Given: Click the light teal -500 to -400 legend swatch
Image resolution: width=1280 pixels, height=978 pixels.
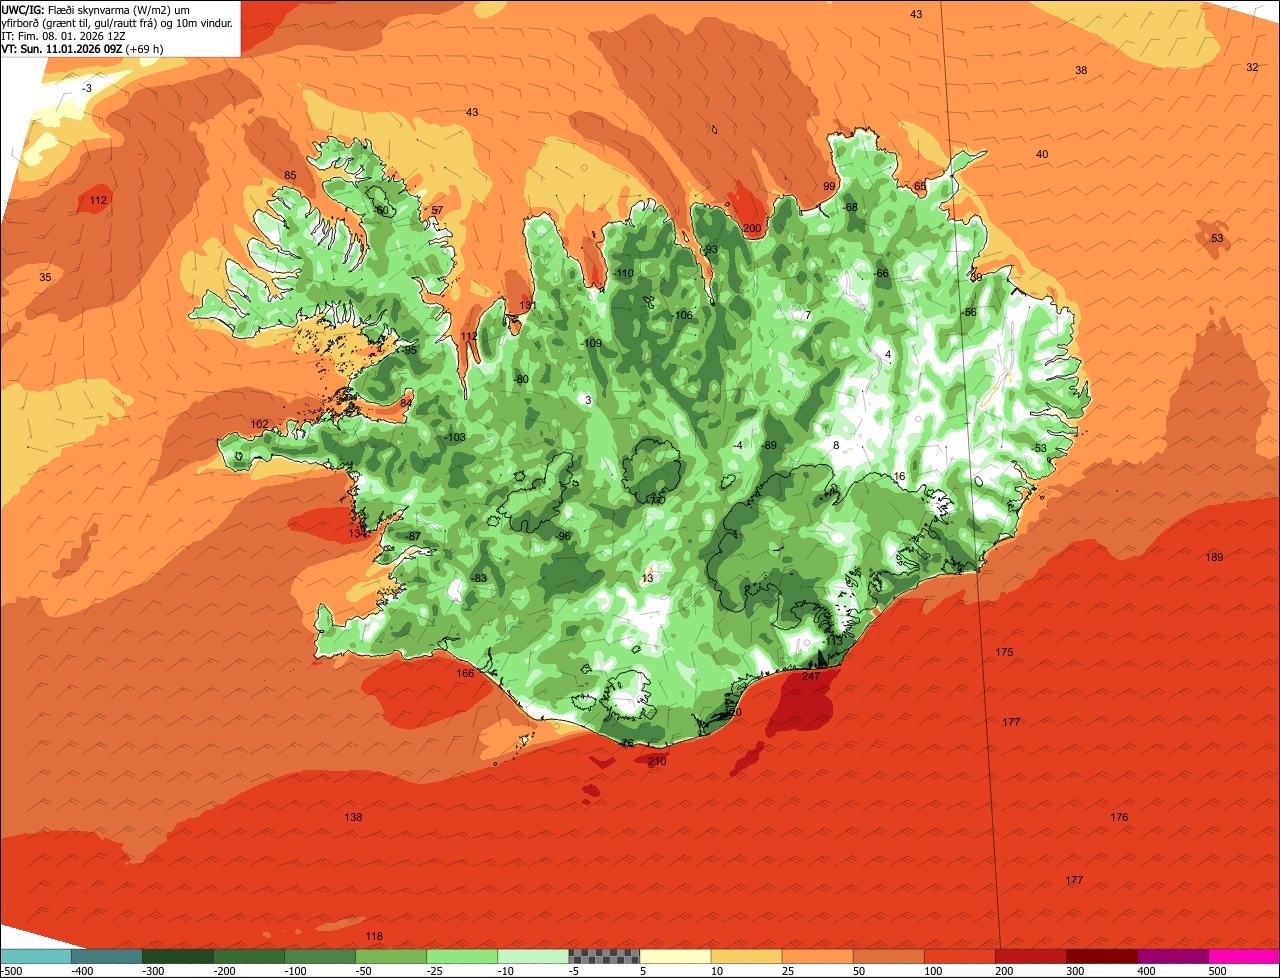Looking at the screenshot, I should click(35, 955).
